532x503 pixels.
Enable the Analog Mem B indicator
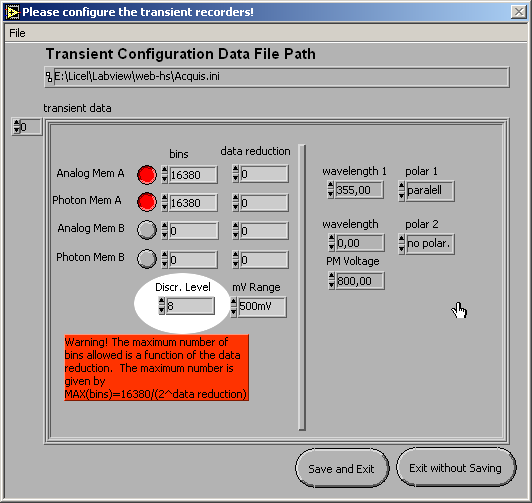[147, 230]
